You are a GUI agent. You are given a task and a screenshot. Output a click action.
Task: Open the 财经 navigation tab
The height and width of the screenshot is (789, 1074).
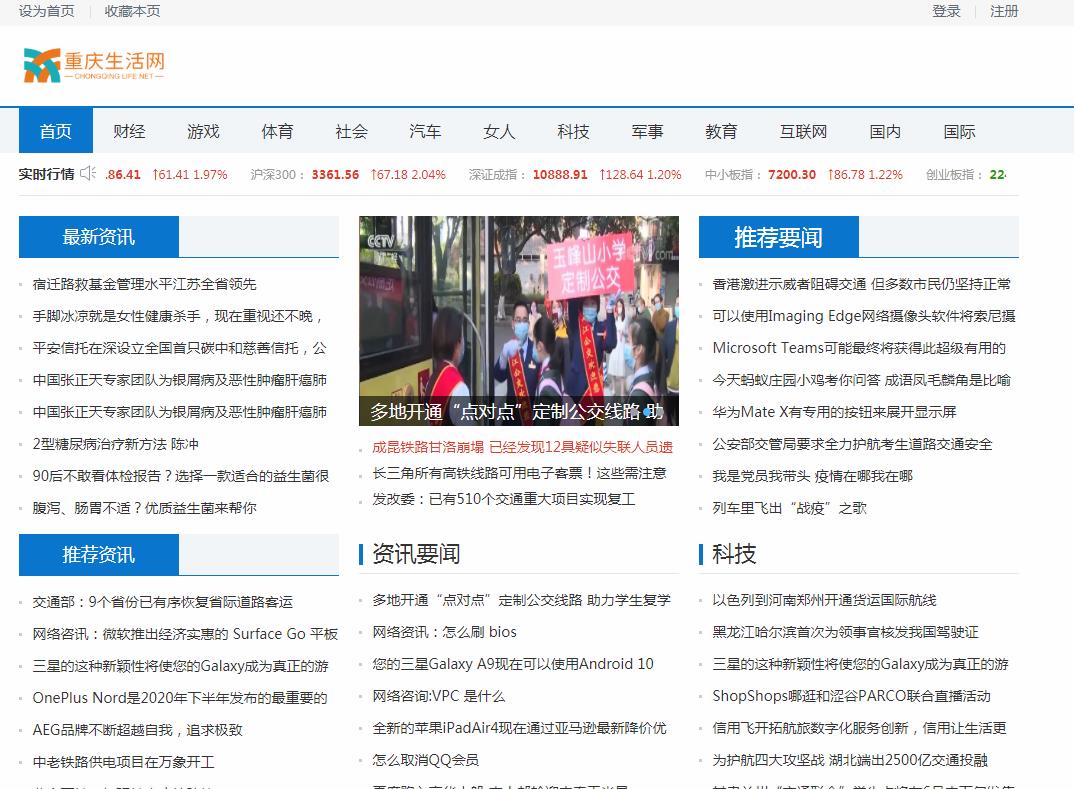[x=129, y=131]
